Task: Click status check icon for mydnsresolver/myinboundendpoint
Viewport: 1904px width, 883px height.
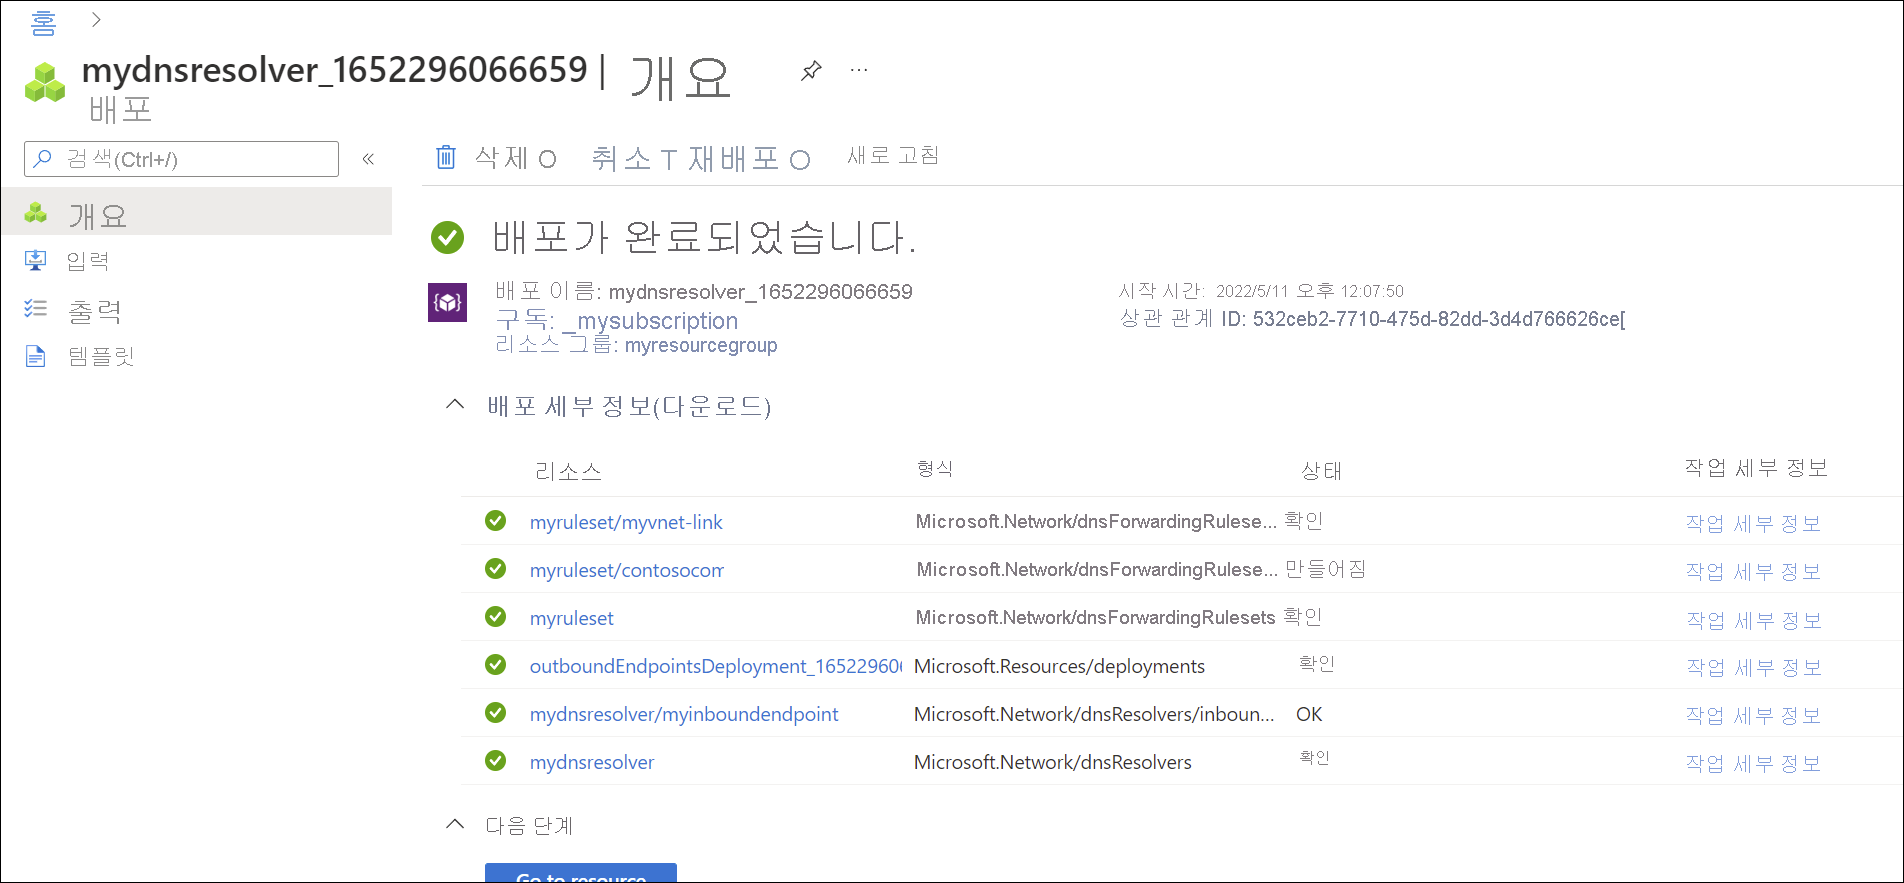Action: [495, 713]
